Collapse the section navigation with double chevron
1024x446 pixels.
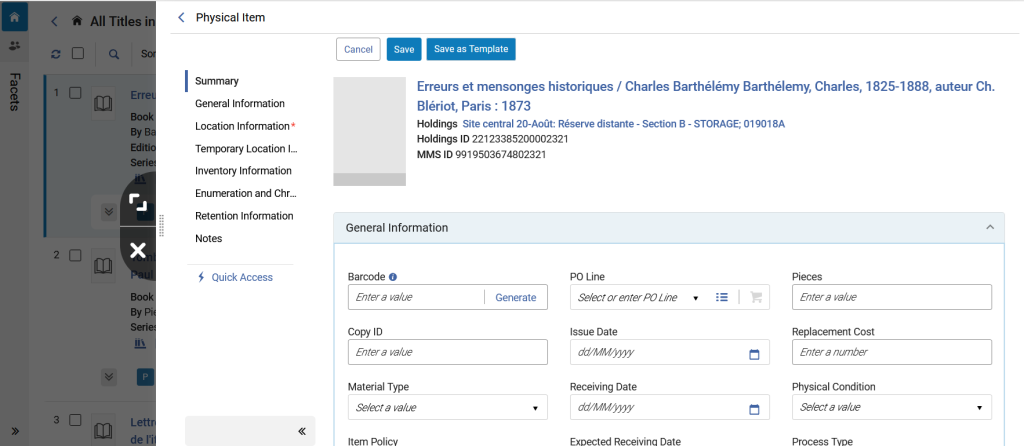(302, 431)
